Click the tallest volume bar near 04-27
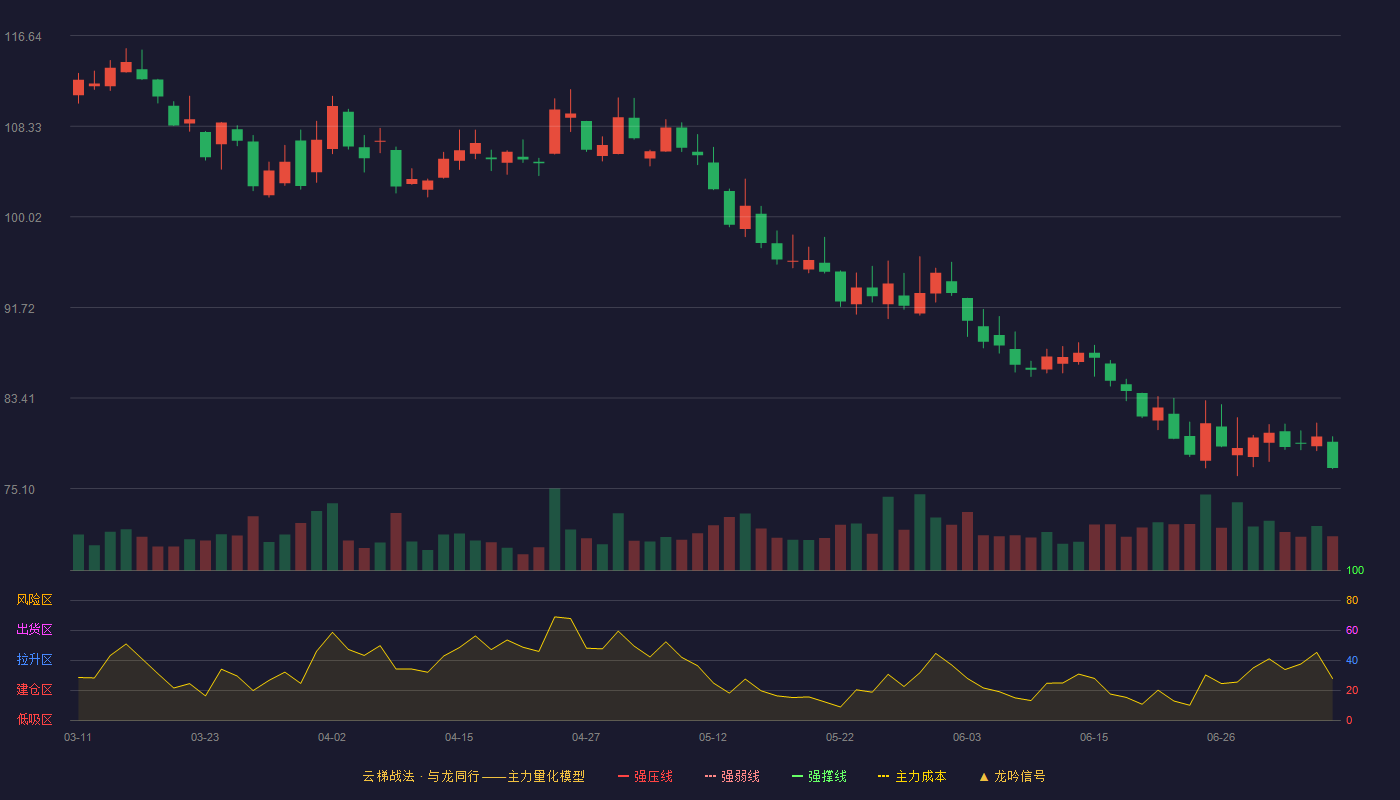The width and height of the screenshot is (1400, 800). coord(555,529)
